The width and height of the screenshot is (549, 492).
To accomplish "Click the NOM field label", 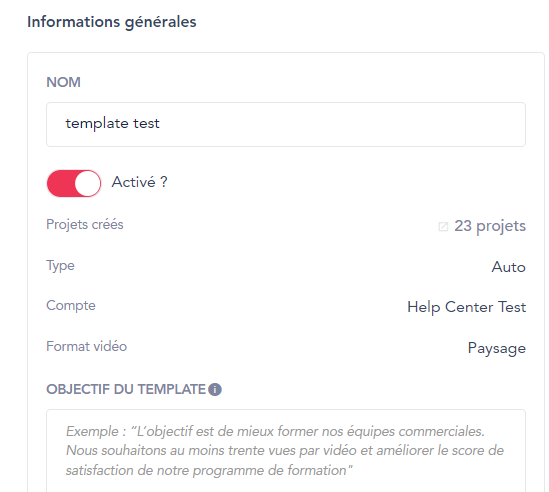I will pyautogui.click(x=63, y=82).
